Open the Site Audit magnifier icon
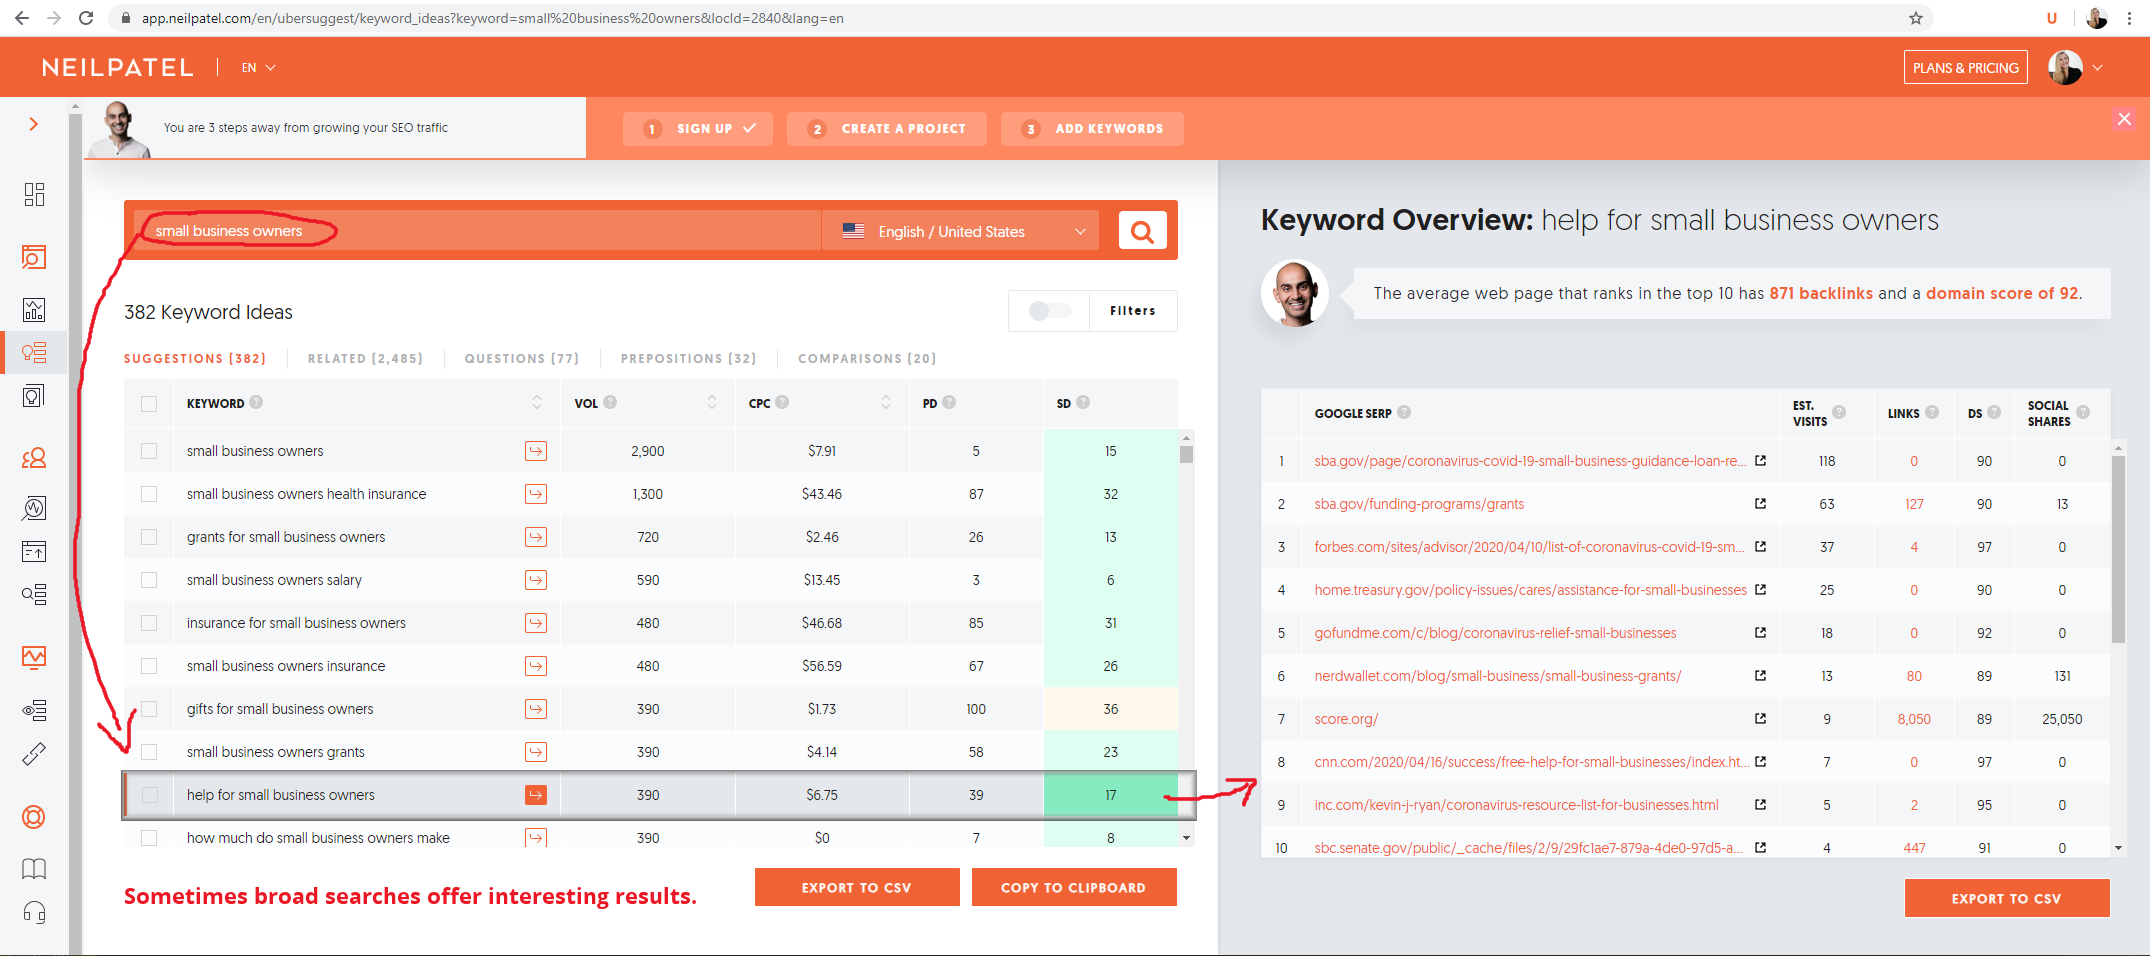Viewport: 2150px width, 956px height. click(x=34, y=508)
